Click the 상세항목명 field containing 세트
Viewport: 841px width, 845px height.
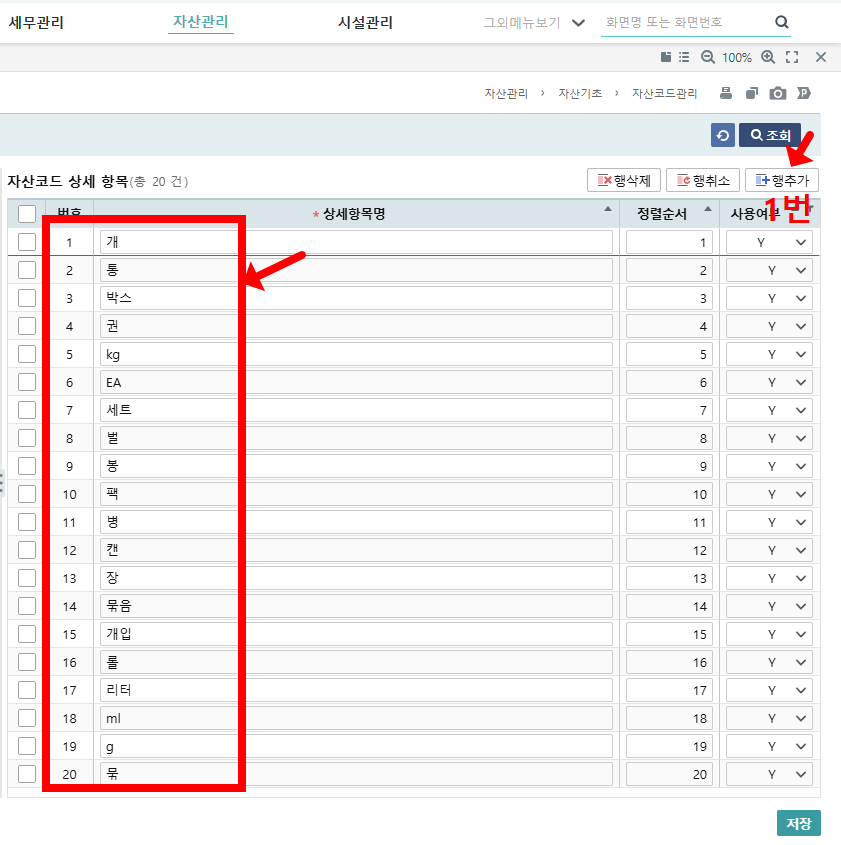pyautogui.click(x=356, y=411)
